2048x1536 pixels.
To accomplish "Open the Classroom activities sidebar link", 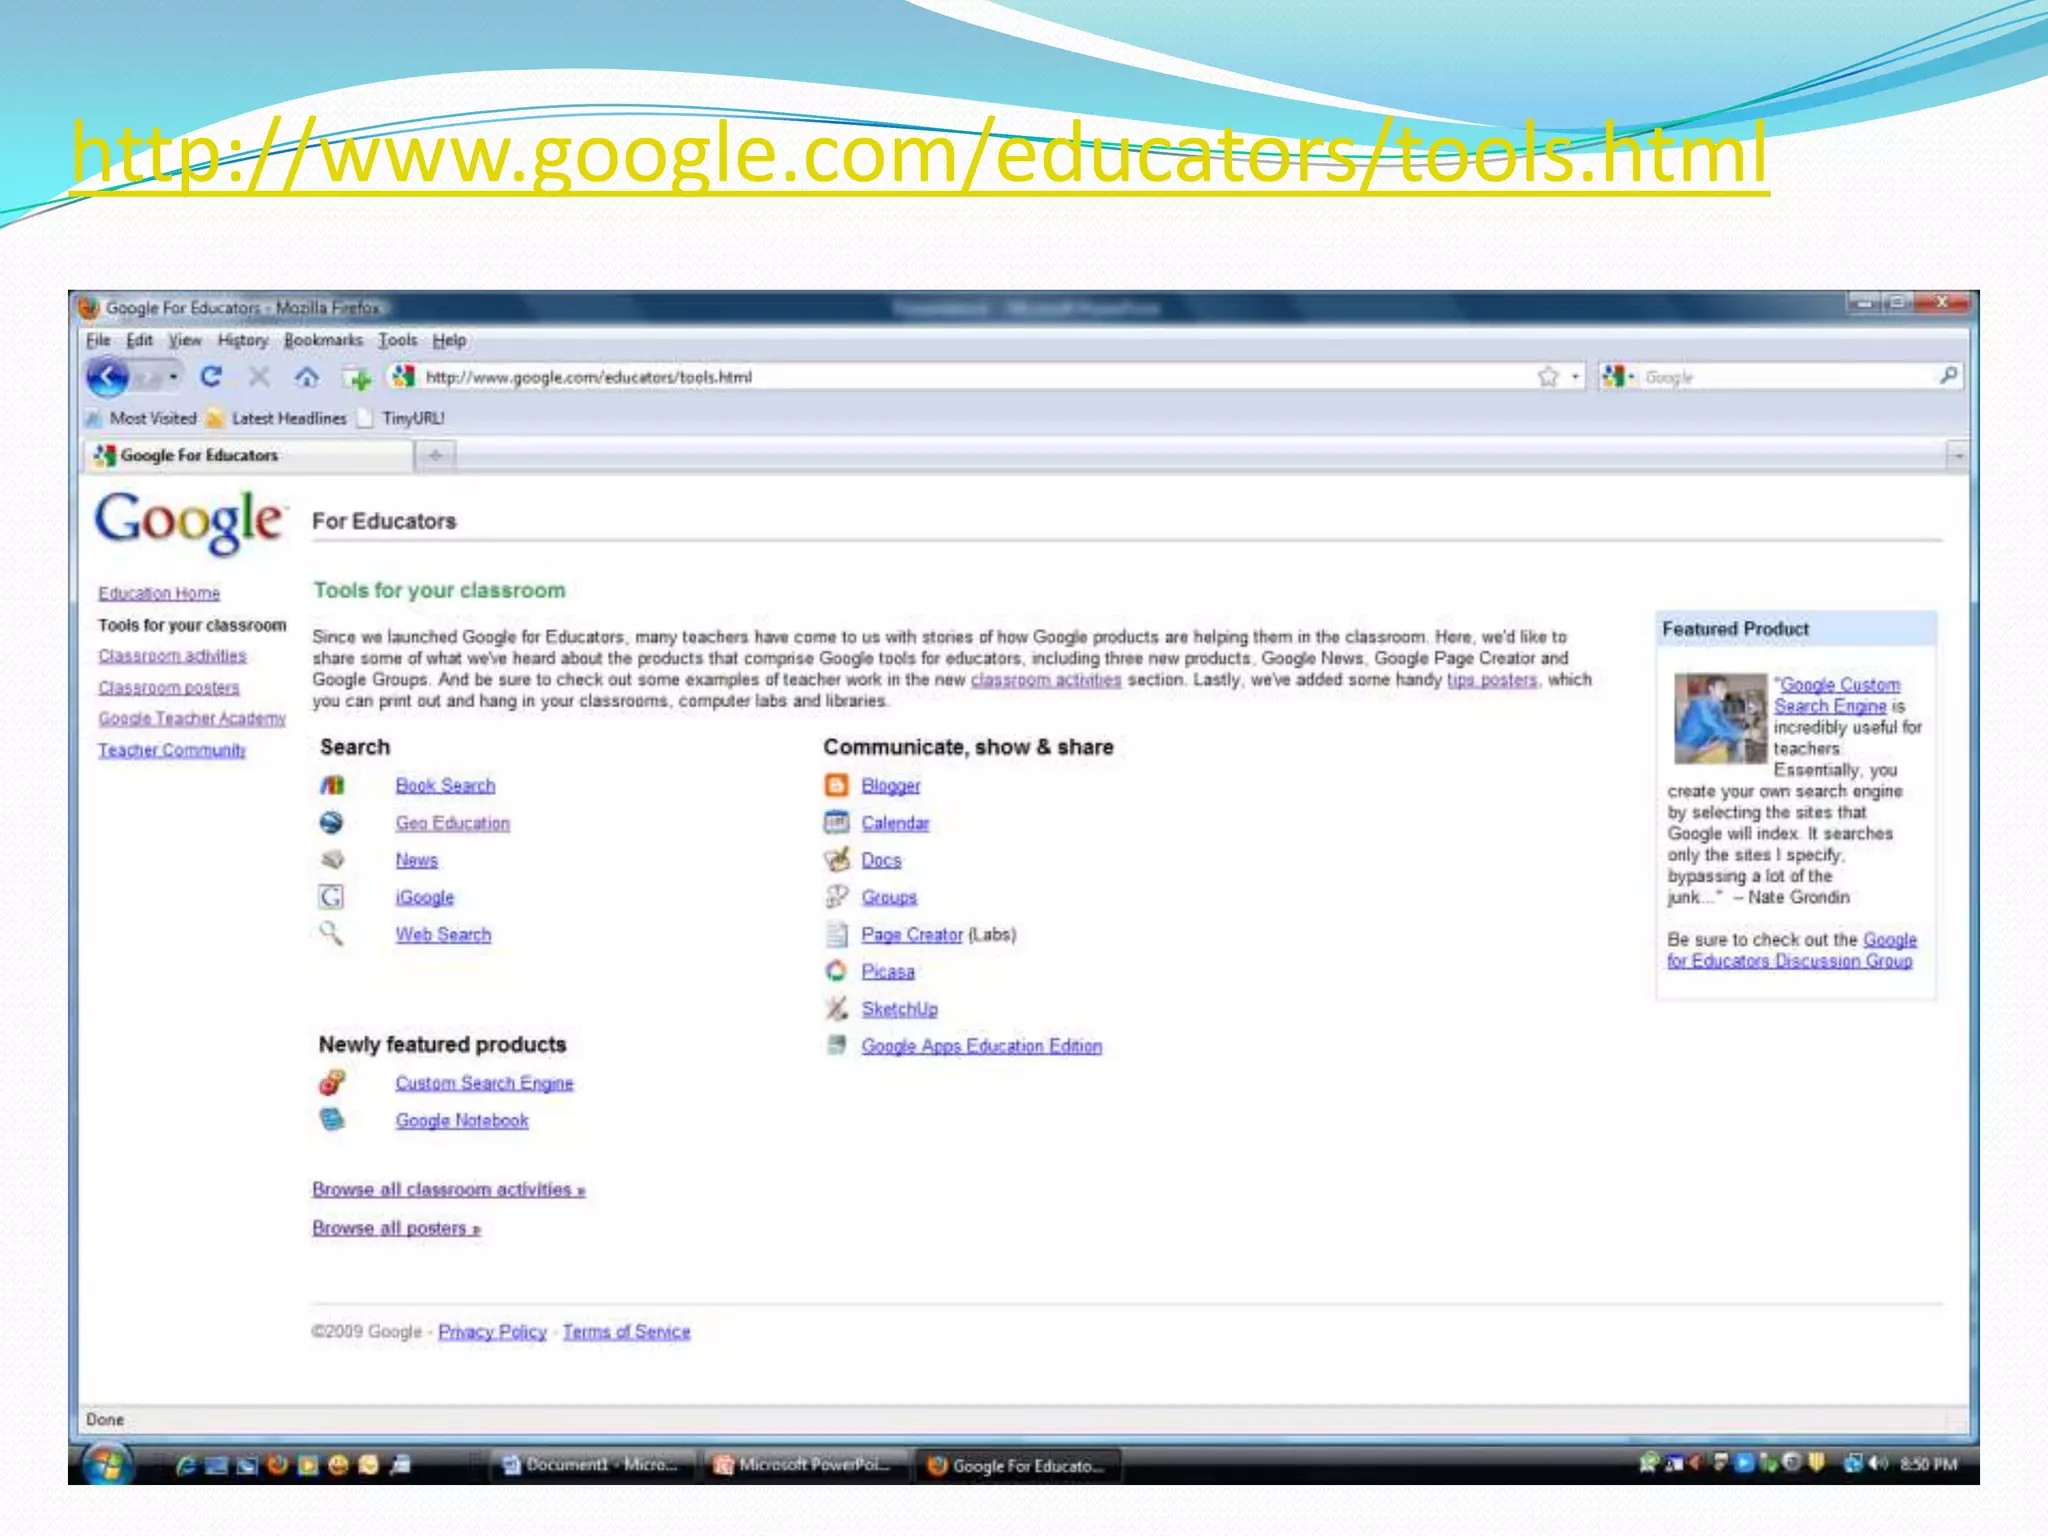I will pos(172,656).
